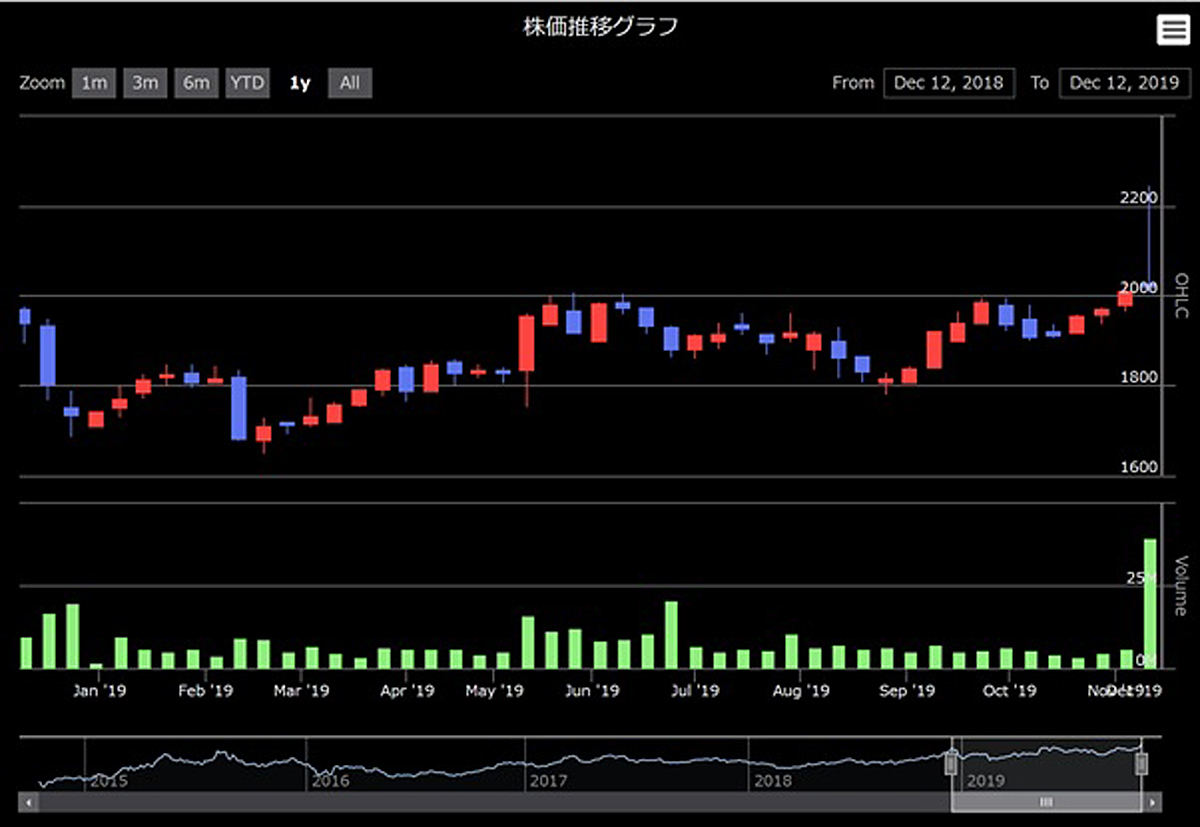Select the YTD zoom button
Image resolution: width=1200 pixels, height=827 pixels.
click(x=247, y=83)
